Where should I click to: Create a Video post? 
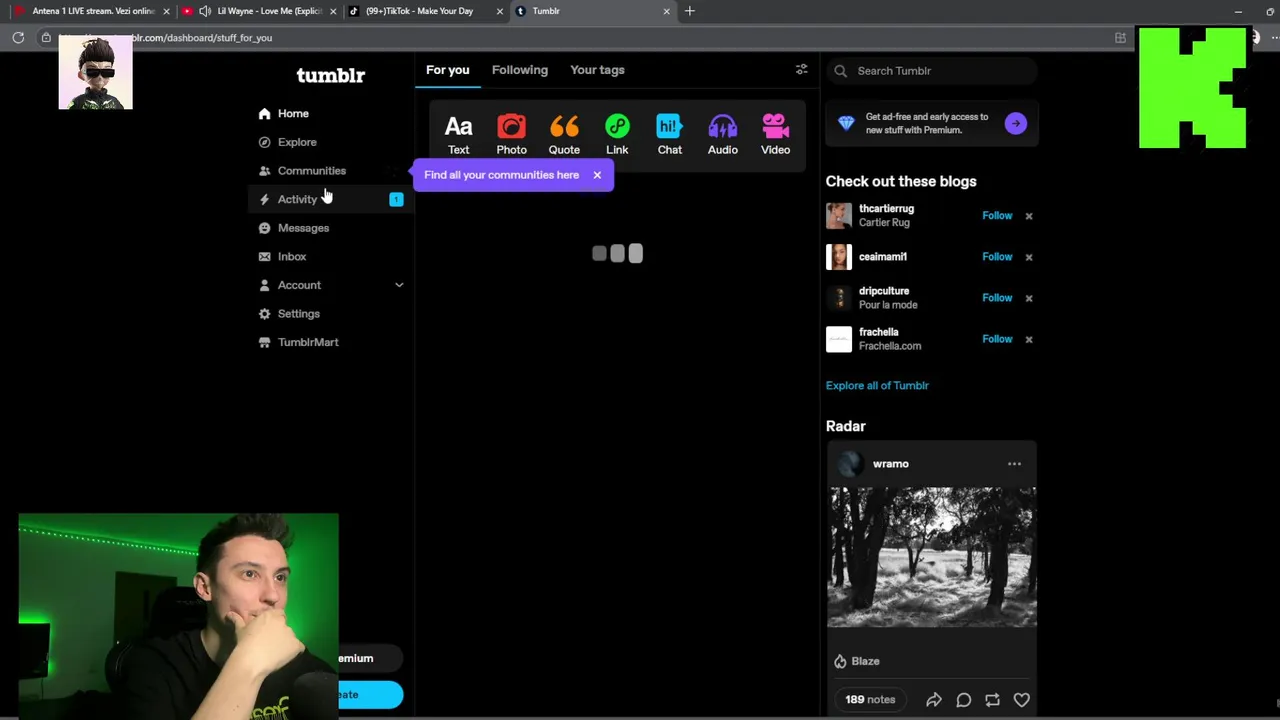pyautogui.click(x=775, y=134)
